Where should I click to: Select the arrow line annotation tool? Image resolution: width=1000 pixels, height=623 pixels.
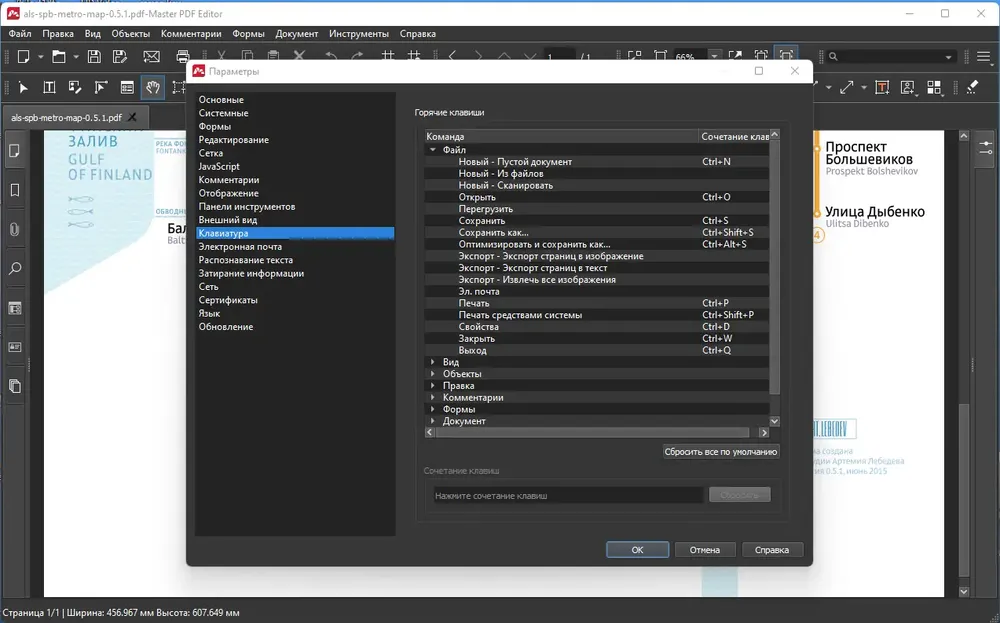847,87
